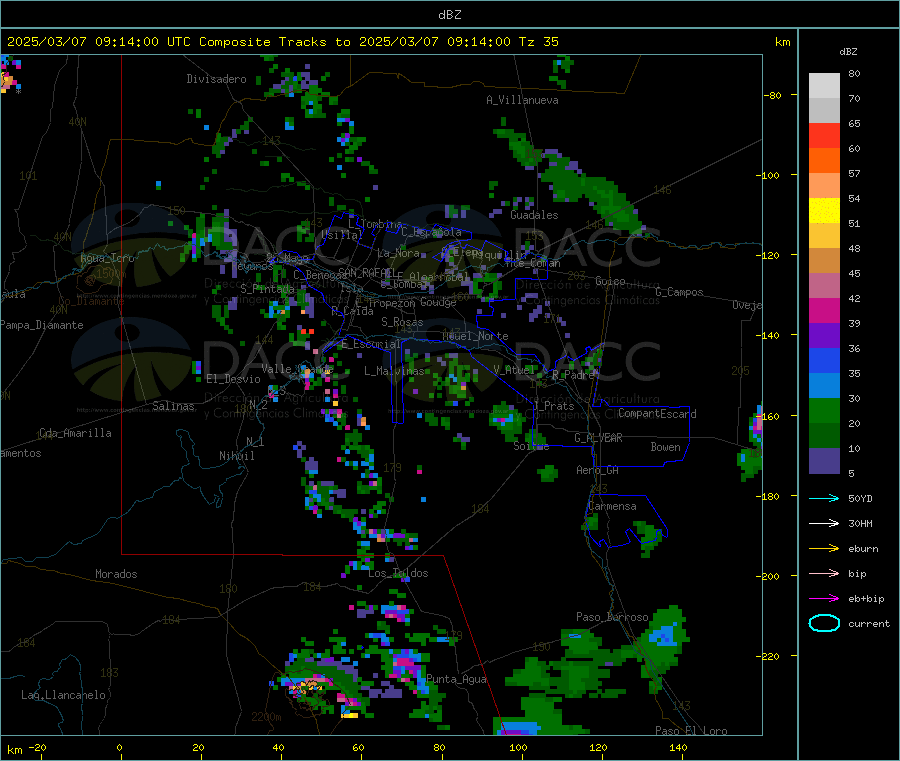Click the 0 tick on bottom km axis
The width and height of the screenshot is (900, 761).
click(119, 747)
